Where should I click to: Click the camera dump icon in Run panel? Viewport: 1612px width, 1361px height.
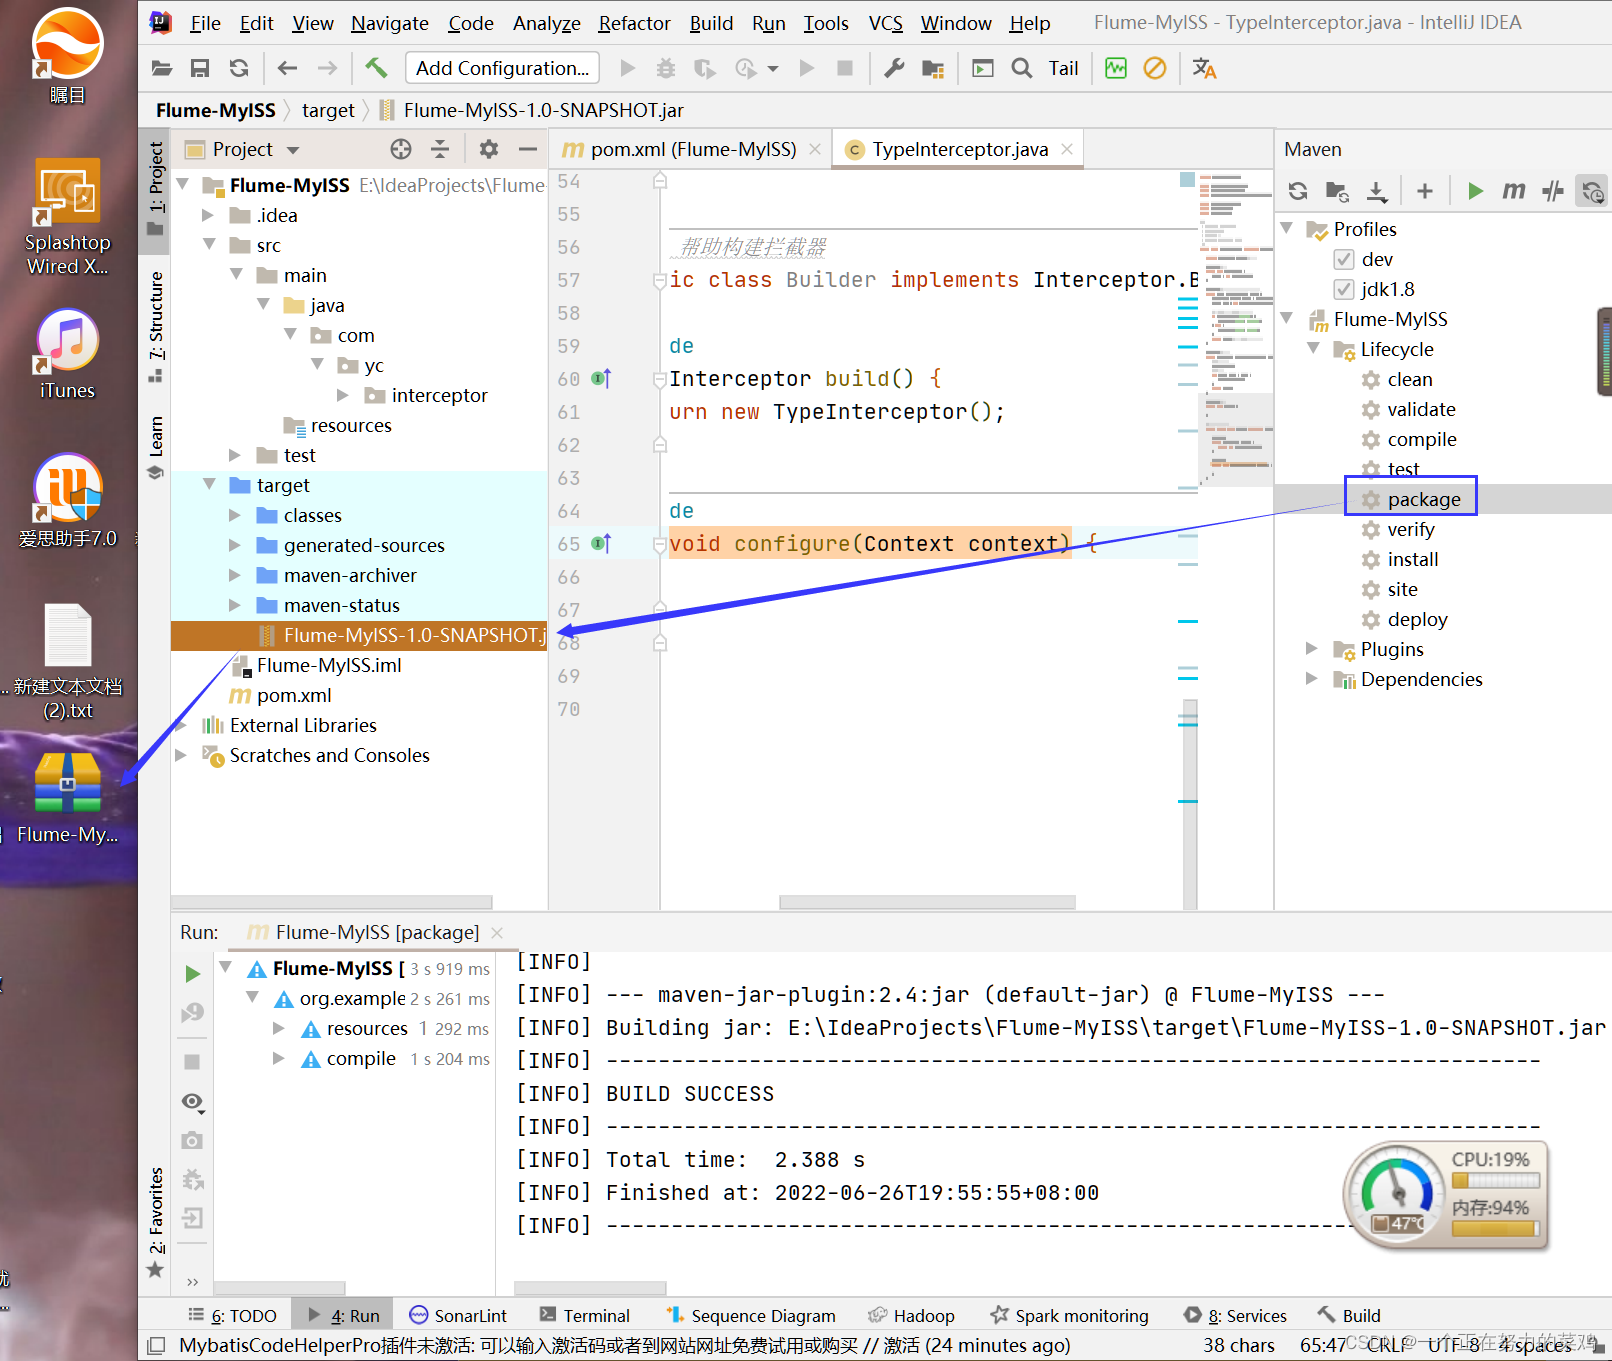pyautogui.click(x=193, y=1140)
